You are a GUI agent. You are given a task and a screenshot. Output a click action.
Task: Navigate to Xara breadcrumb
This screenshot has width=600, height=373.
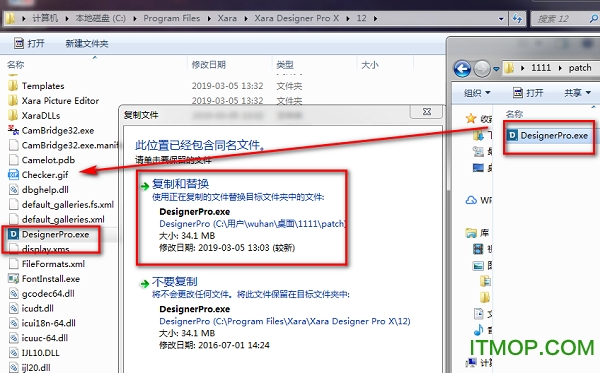tap(227, 18)
